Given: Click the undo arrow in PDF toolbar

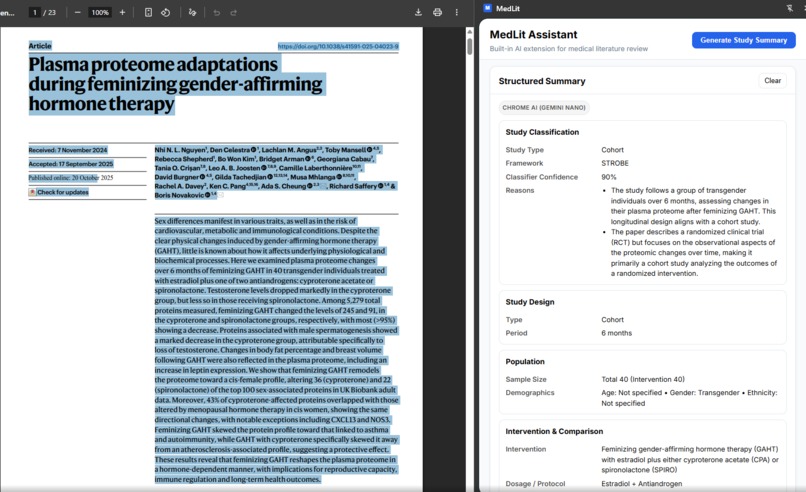Looking at the screenshot, I should tap(216, 12).
